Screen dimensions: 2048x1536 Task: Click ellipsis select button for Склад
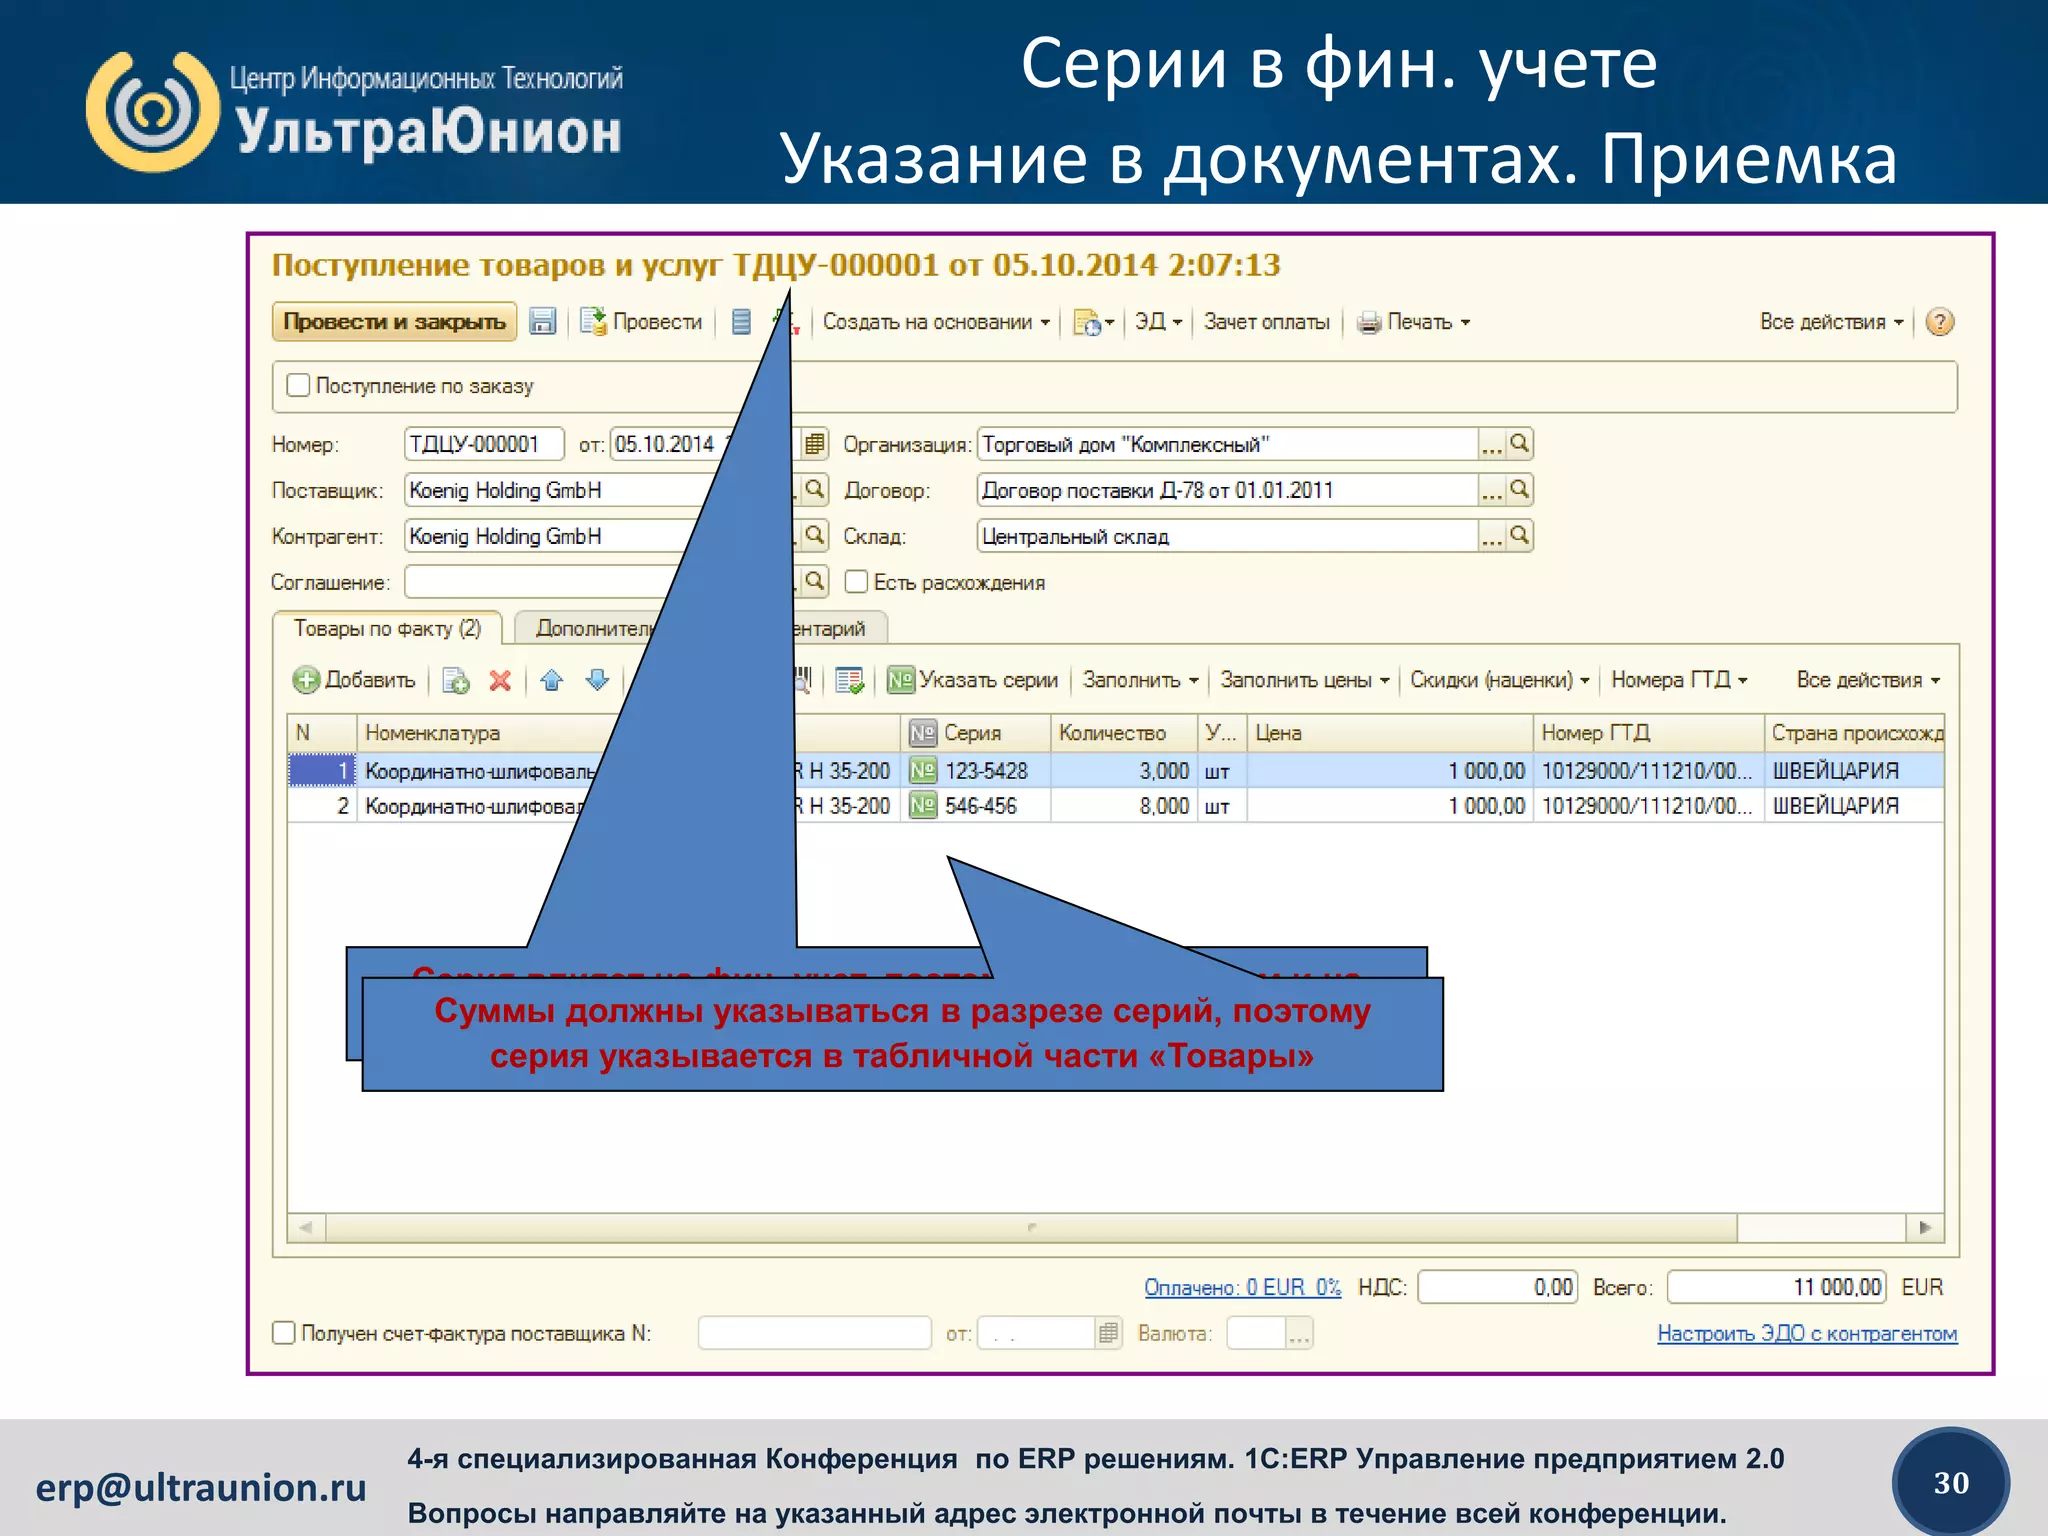1492,536
